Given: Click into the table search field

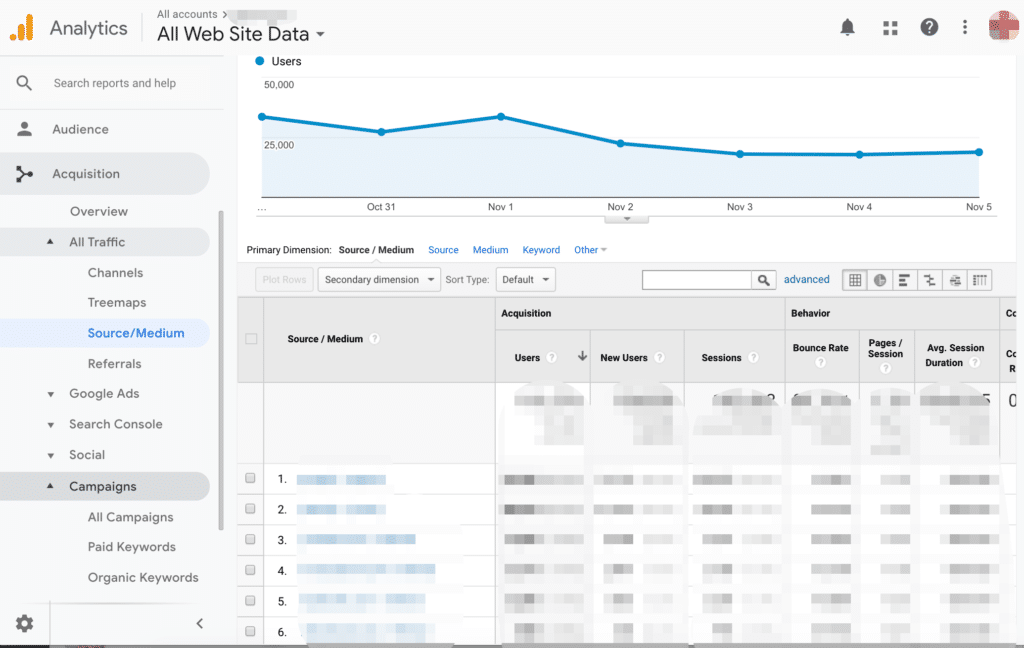Looking at the screenshot, I should (696, 280).
